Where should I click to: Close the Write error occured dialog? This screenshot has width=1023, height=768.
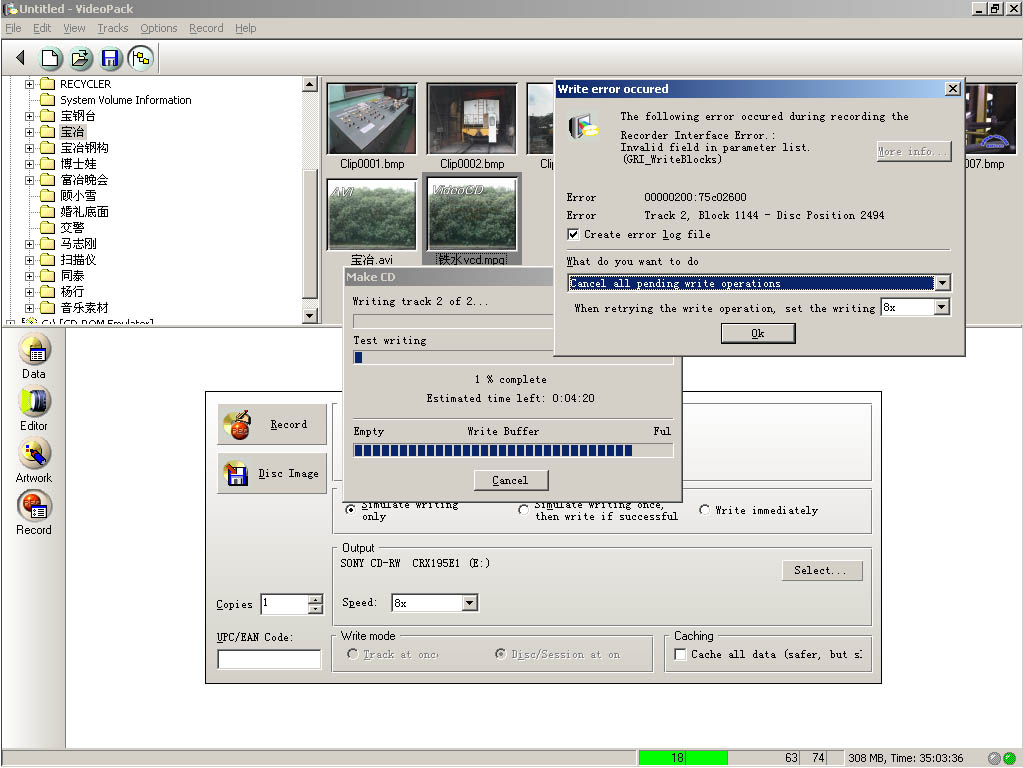coord(953,89)
